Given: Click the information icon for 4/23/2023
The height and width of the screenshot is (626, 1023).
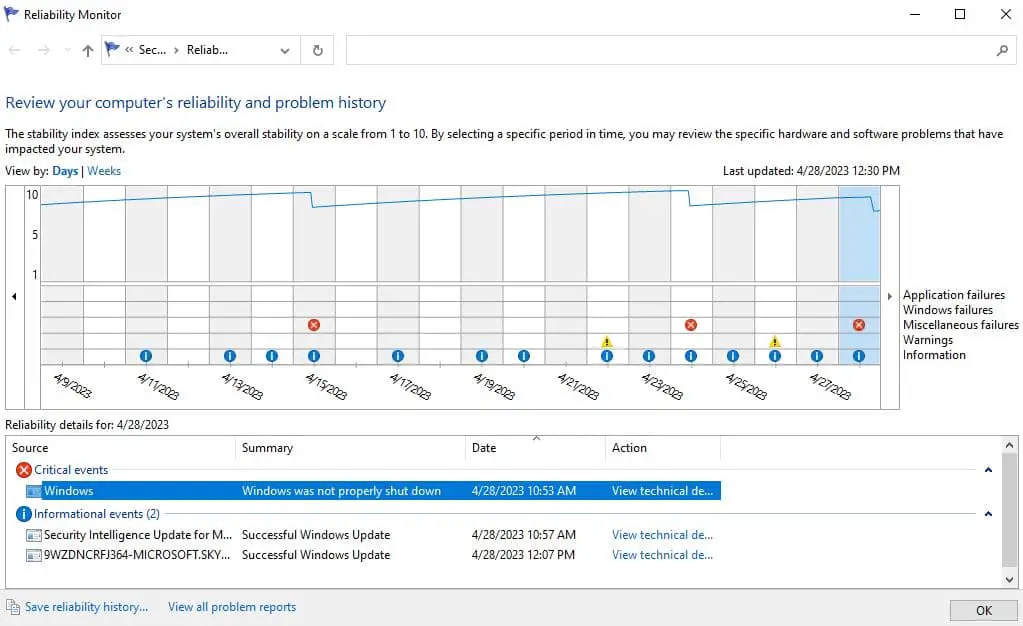Looking at the screenshot, I should coord(649,356).
